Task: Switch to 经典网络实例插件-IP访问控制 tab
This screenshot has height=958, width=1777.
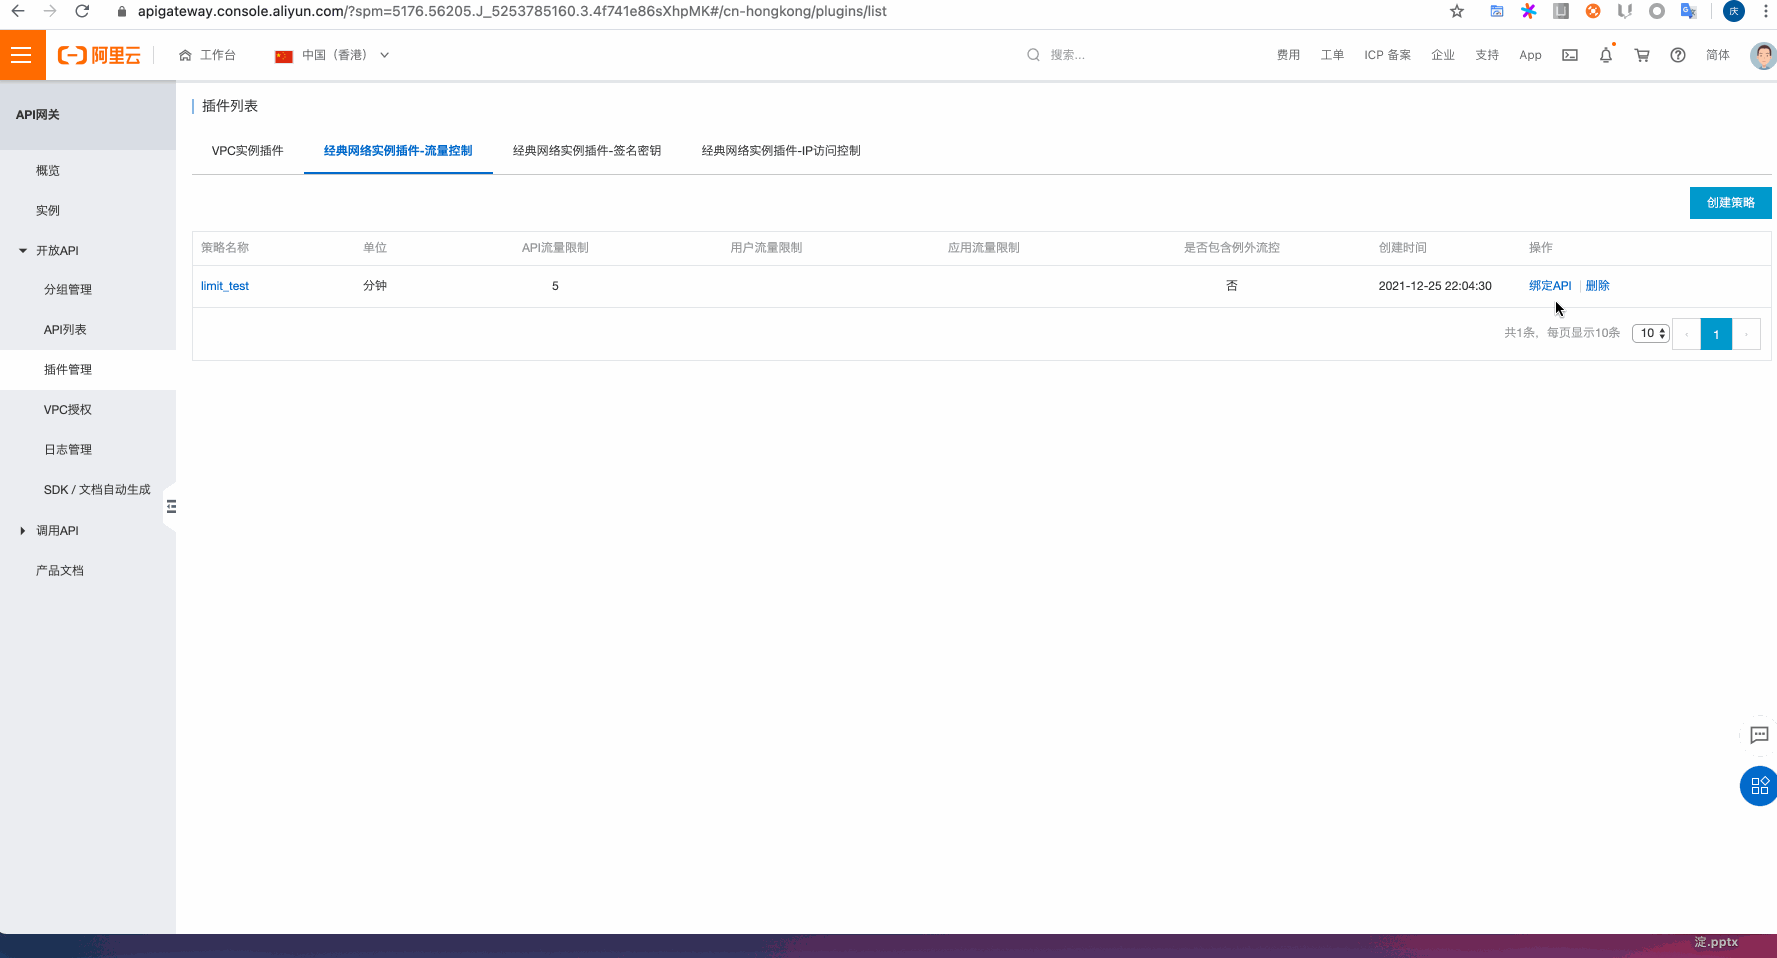Action: click(x=781, y=151)
